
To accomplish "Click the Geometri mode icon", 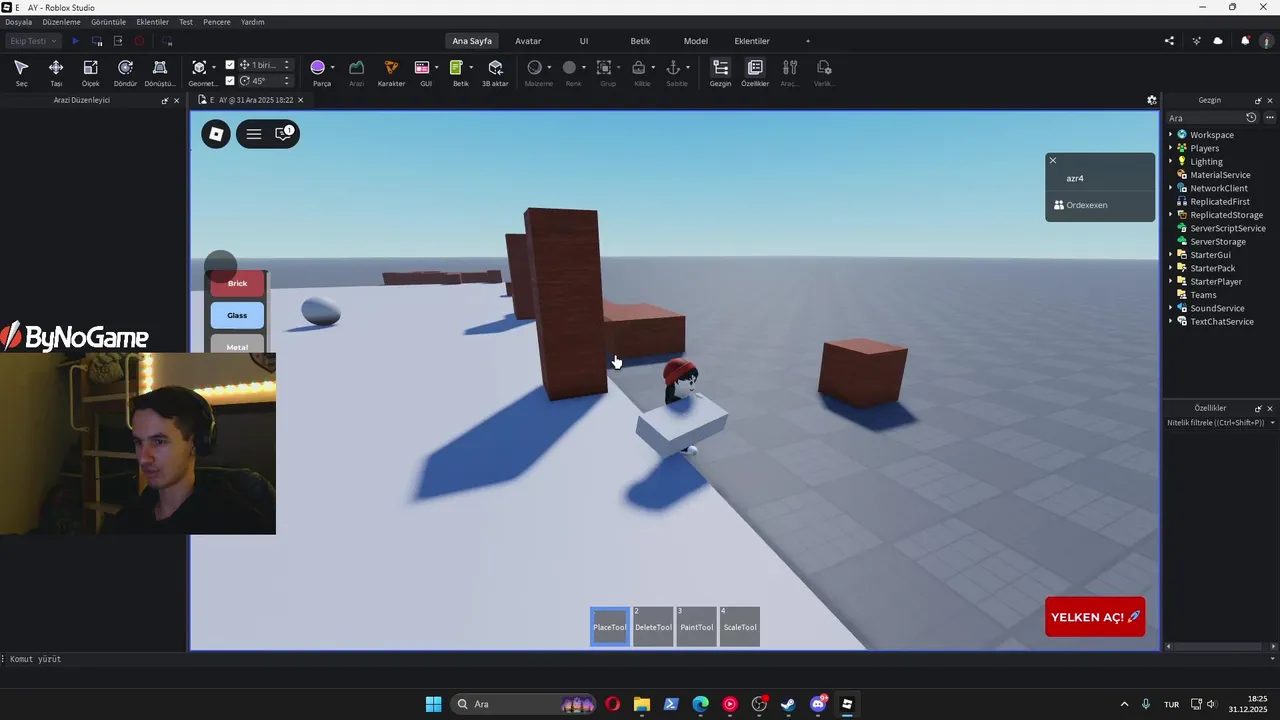I will pos(199,67).
